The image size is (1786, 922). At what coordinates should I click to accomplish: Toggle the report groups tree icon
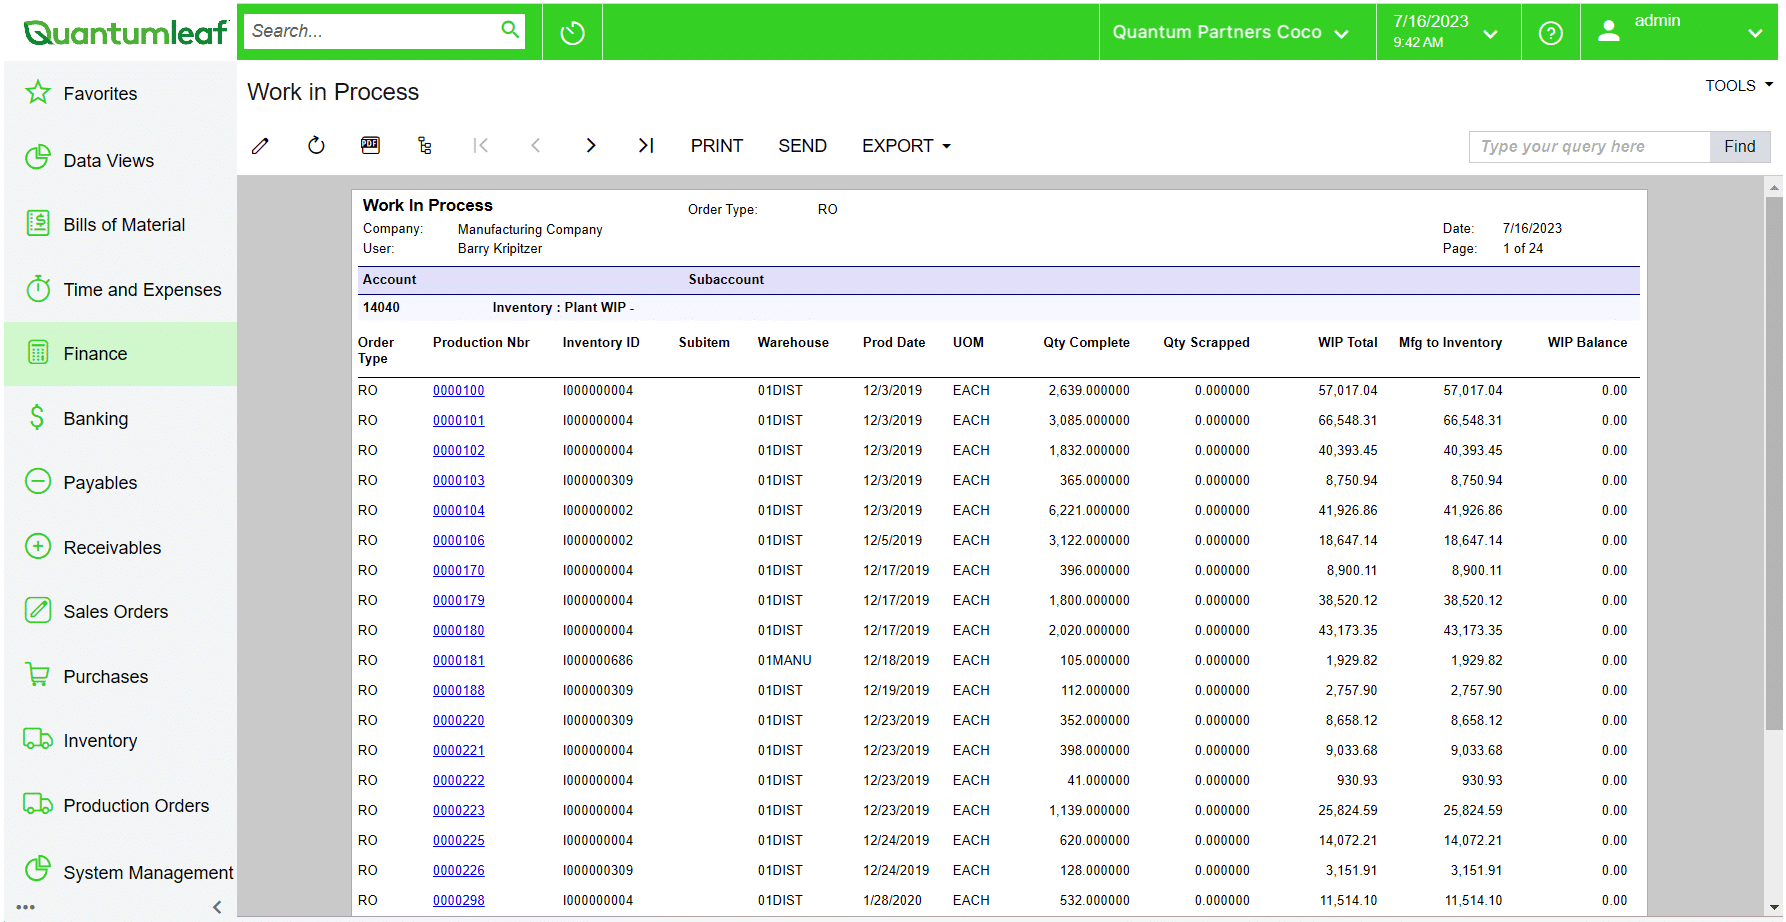(425, 146)
